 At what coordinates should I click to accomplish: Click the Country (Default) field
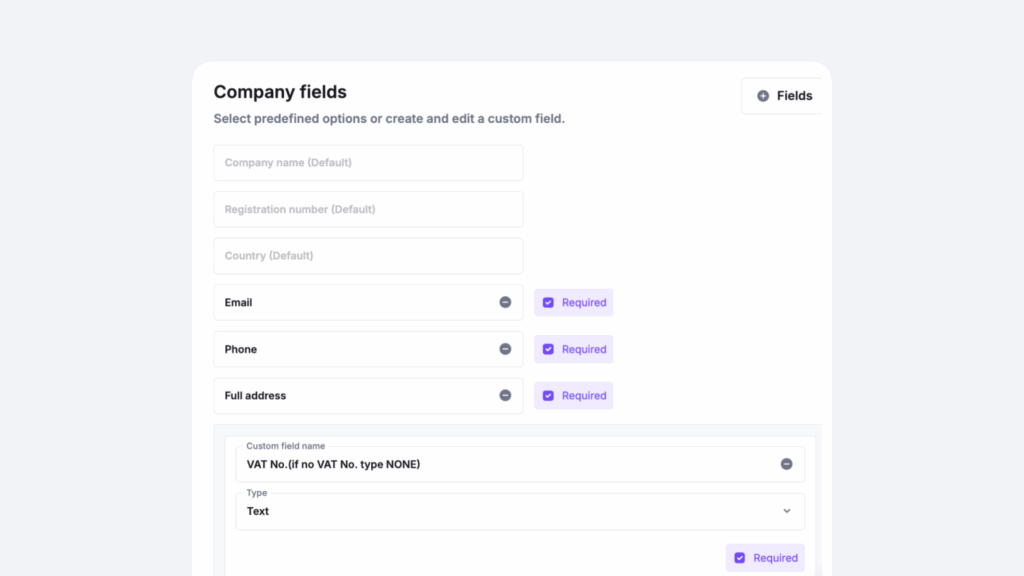pos(368,256)
